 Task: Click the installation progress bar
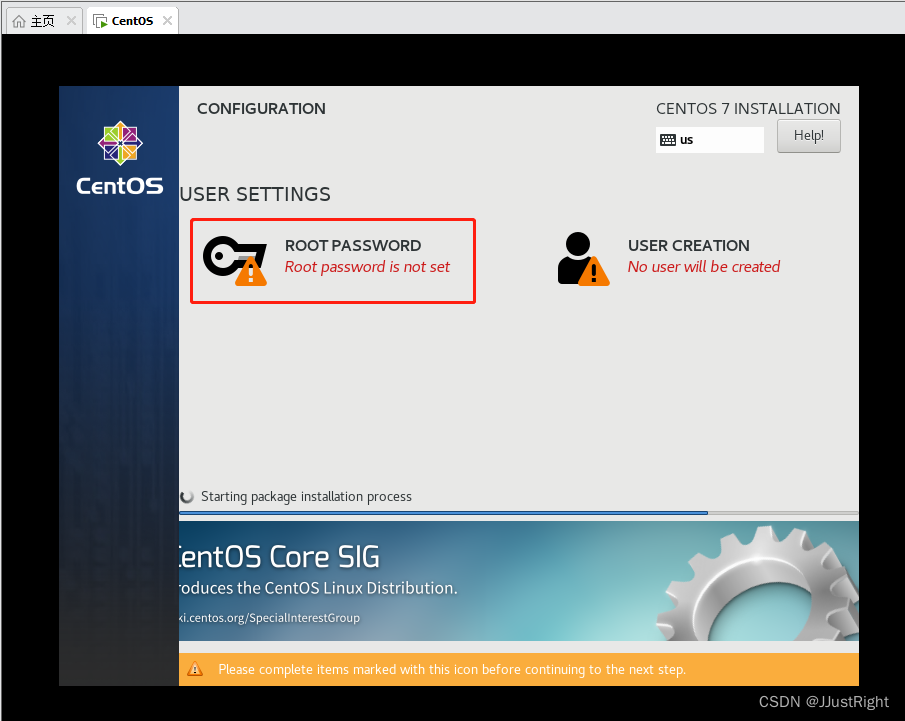[519, 513]
